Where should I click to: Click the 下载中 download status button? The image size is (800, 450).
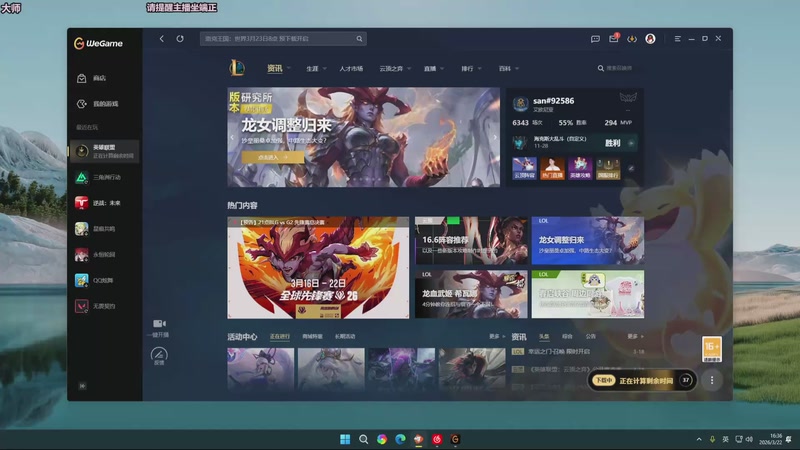click(x=604, y=381)
